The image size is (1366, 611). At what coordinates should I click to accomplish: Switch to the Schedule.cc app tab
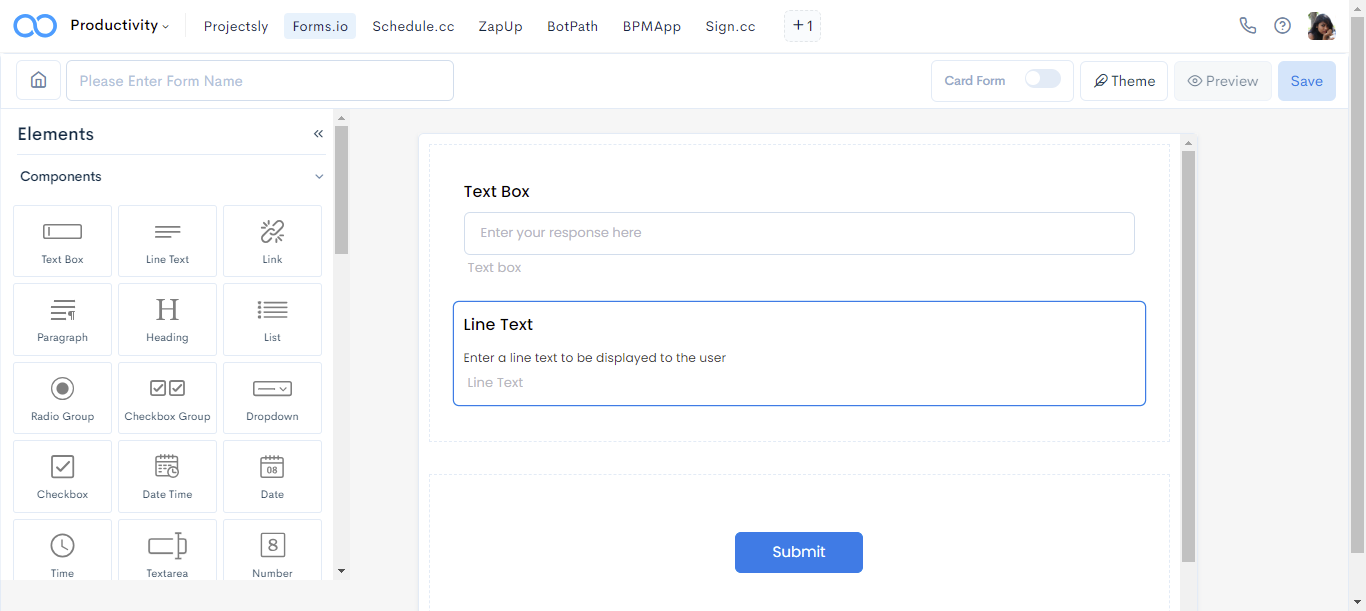point(413,26)
